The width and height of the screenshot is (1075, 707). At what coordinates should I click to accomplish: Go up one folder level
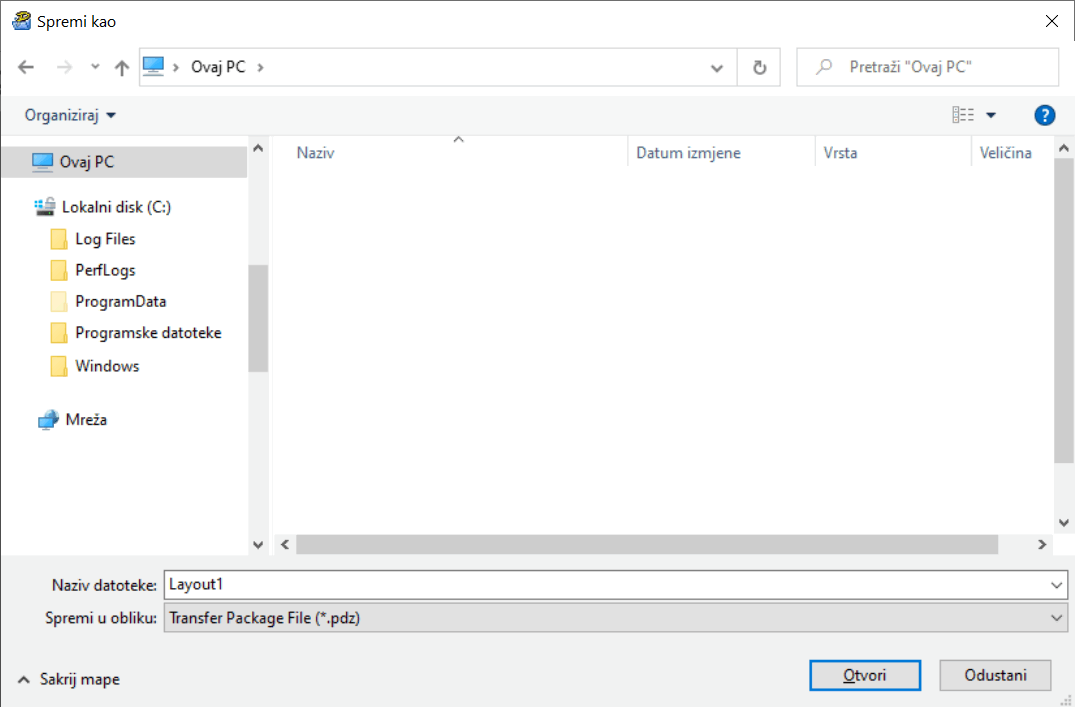122,67
